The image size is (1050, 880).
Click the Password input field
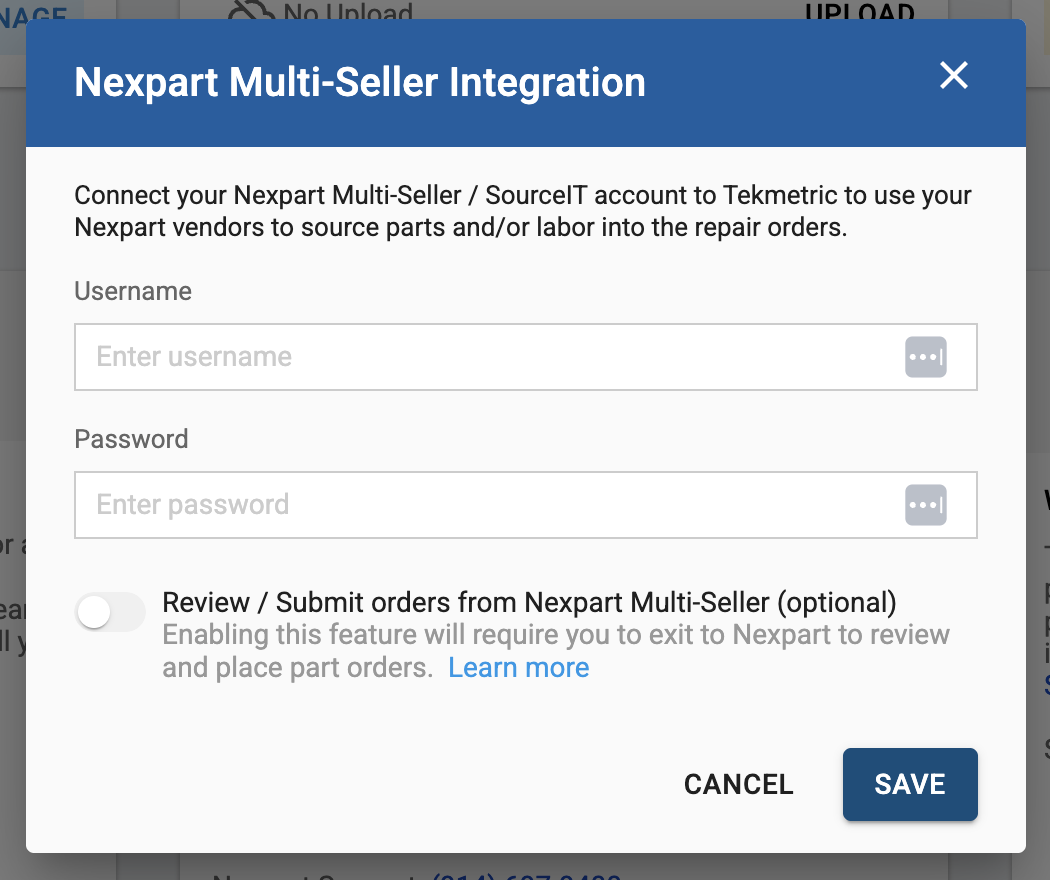(x=526, y=505)
